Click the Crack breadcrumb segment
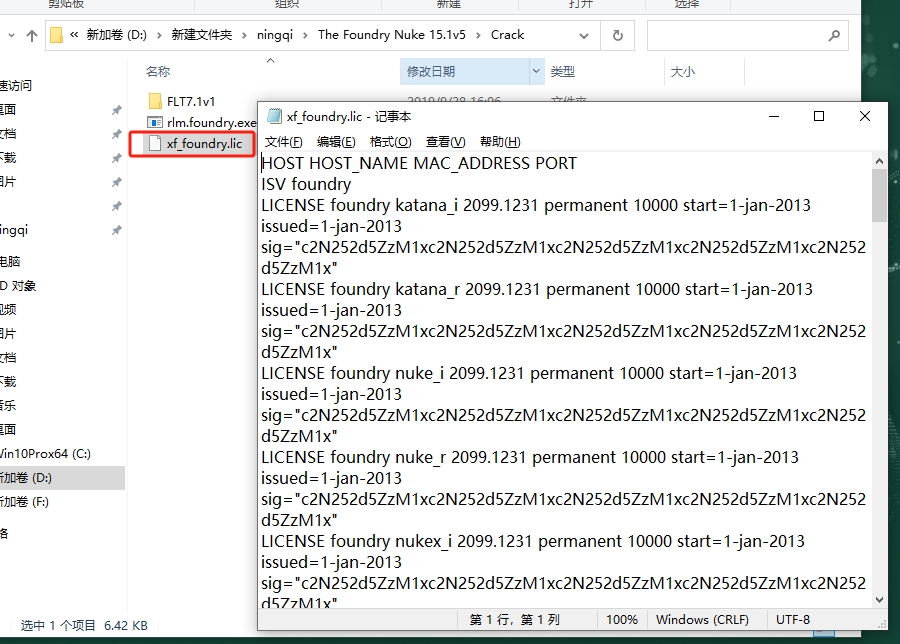The image size is (900, 644). coord(507,35)
